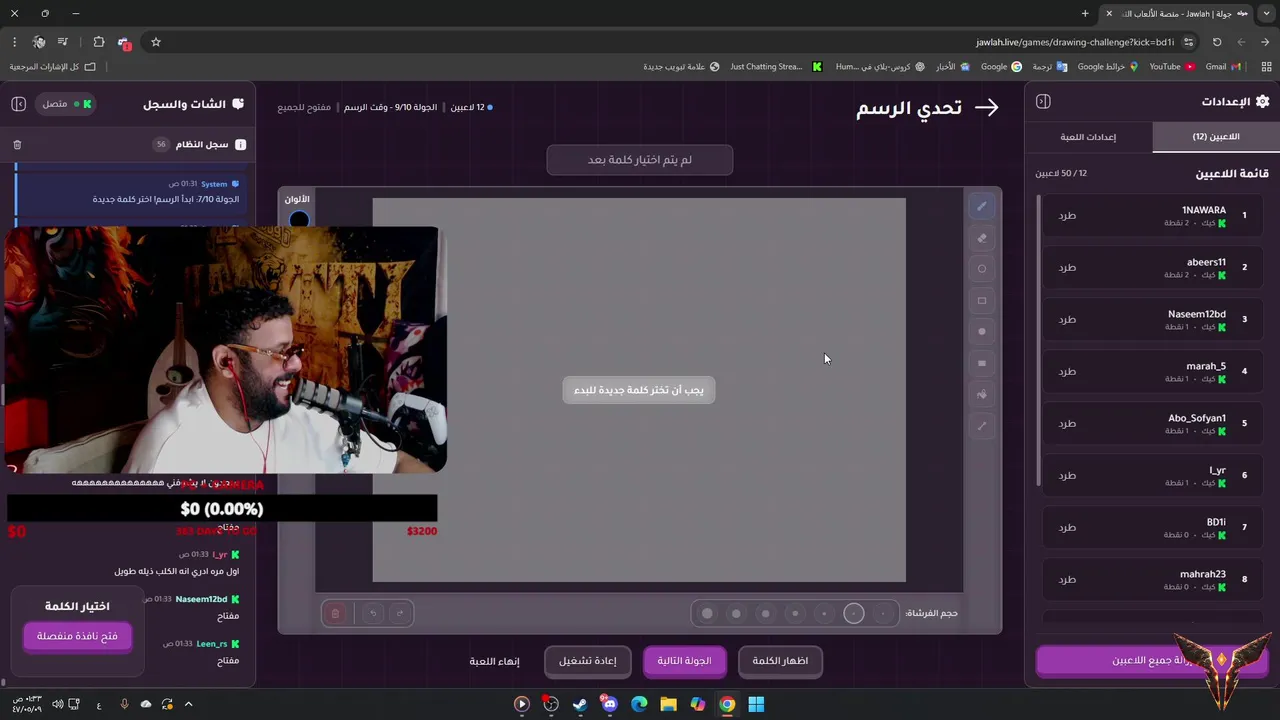Open a new browser tab
The width and height of the screenshot is (1280, 720).
click(1085, 13)
